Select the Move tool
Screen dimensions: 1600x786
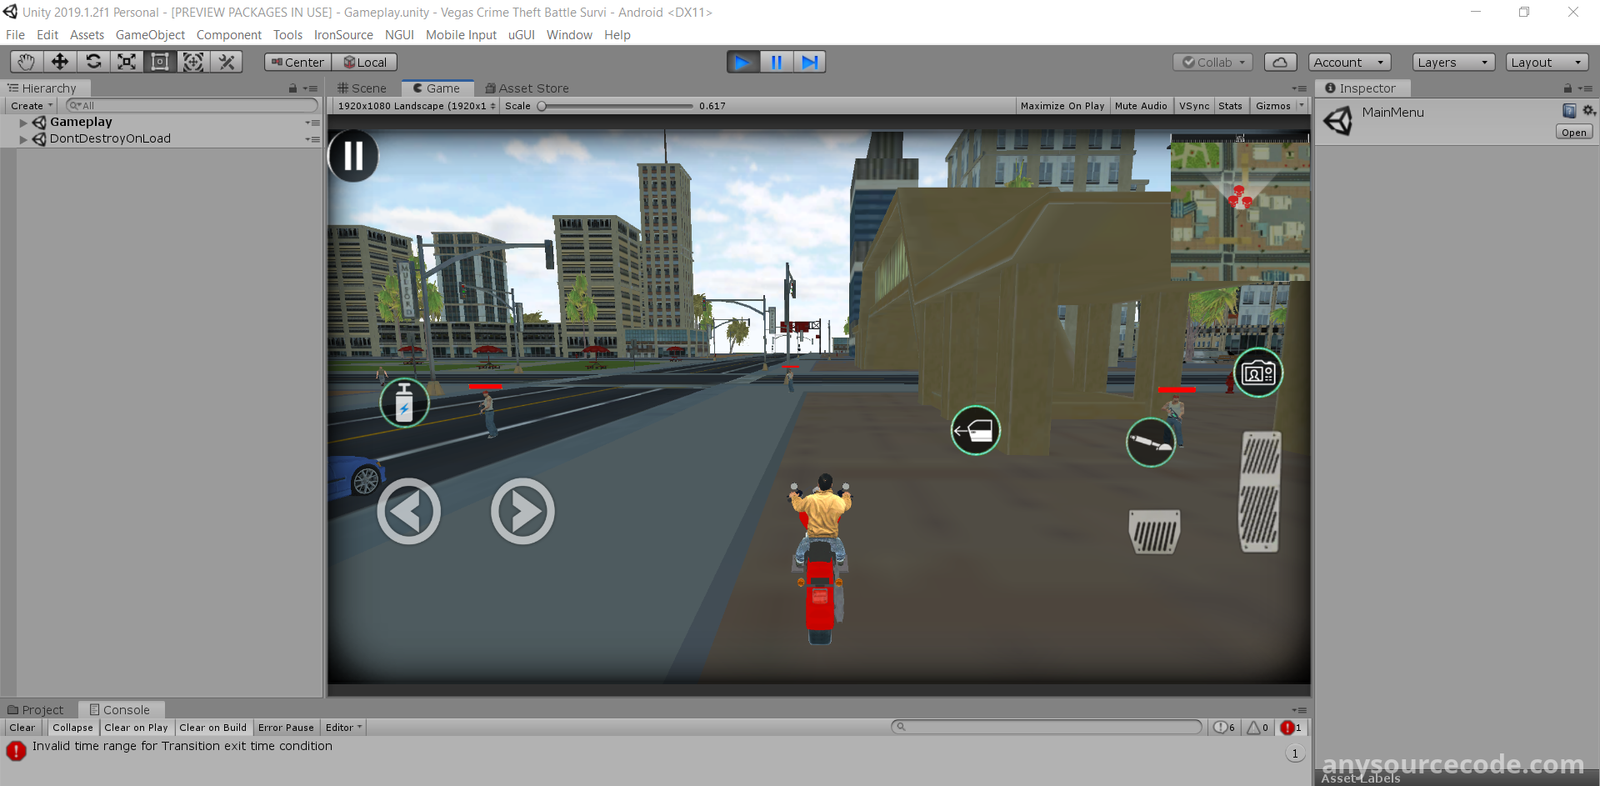click(60, 62)
